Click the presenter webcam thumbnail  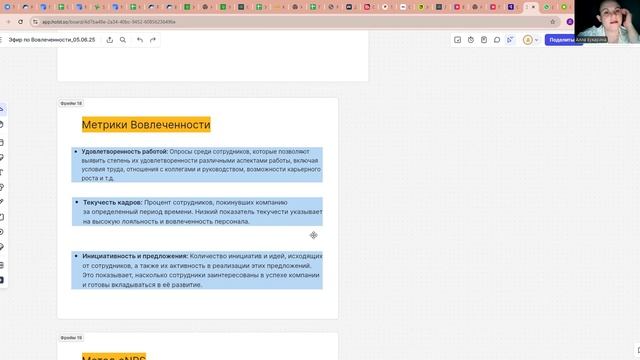pos(607,22)
